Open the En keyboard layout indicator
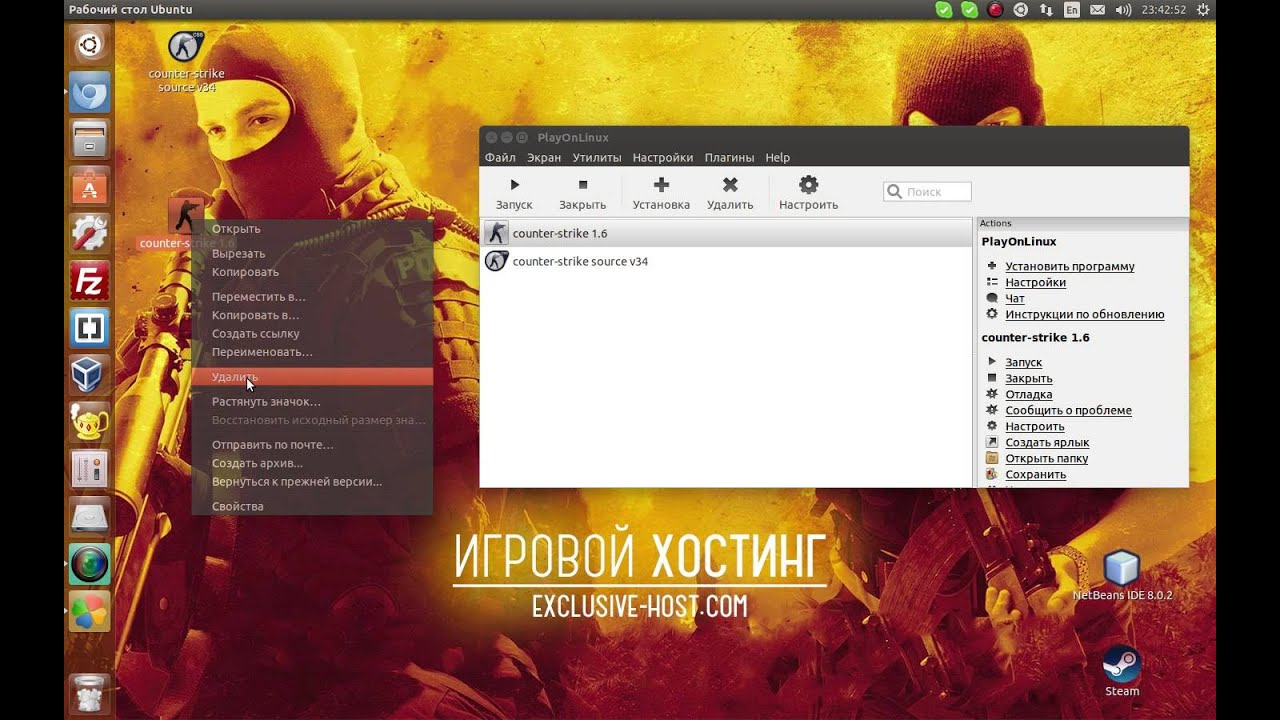Screen dimensions: 1280x720 coord(1072,10)
